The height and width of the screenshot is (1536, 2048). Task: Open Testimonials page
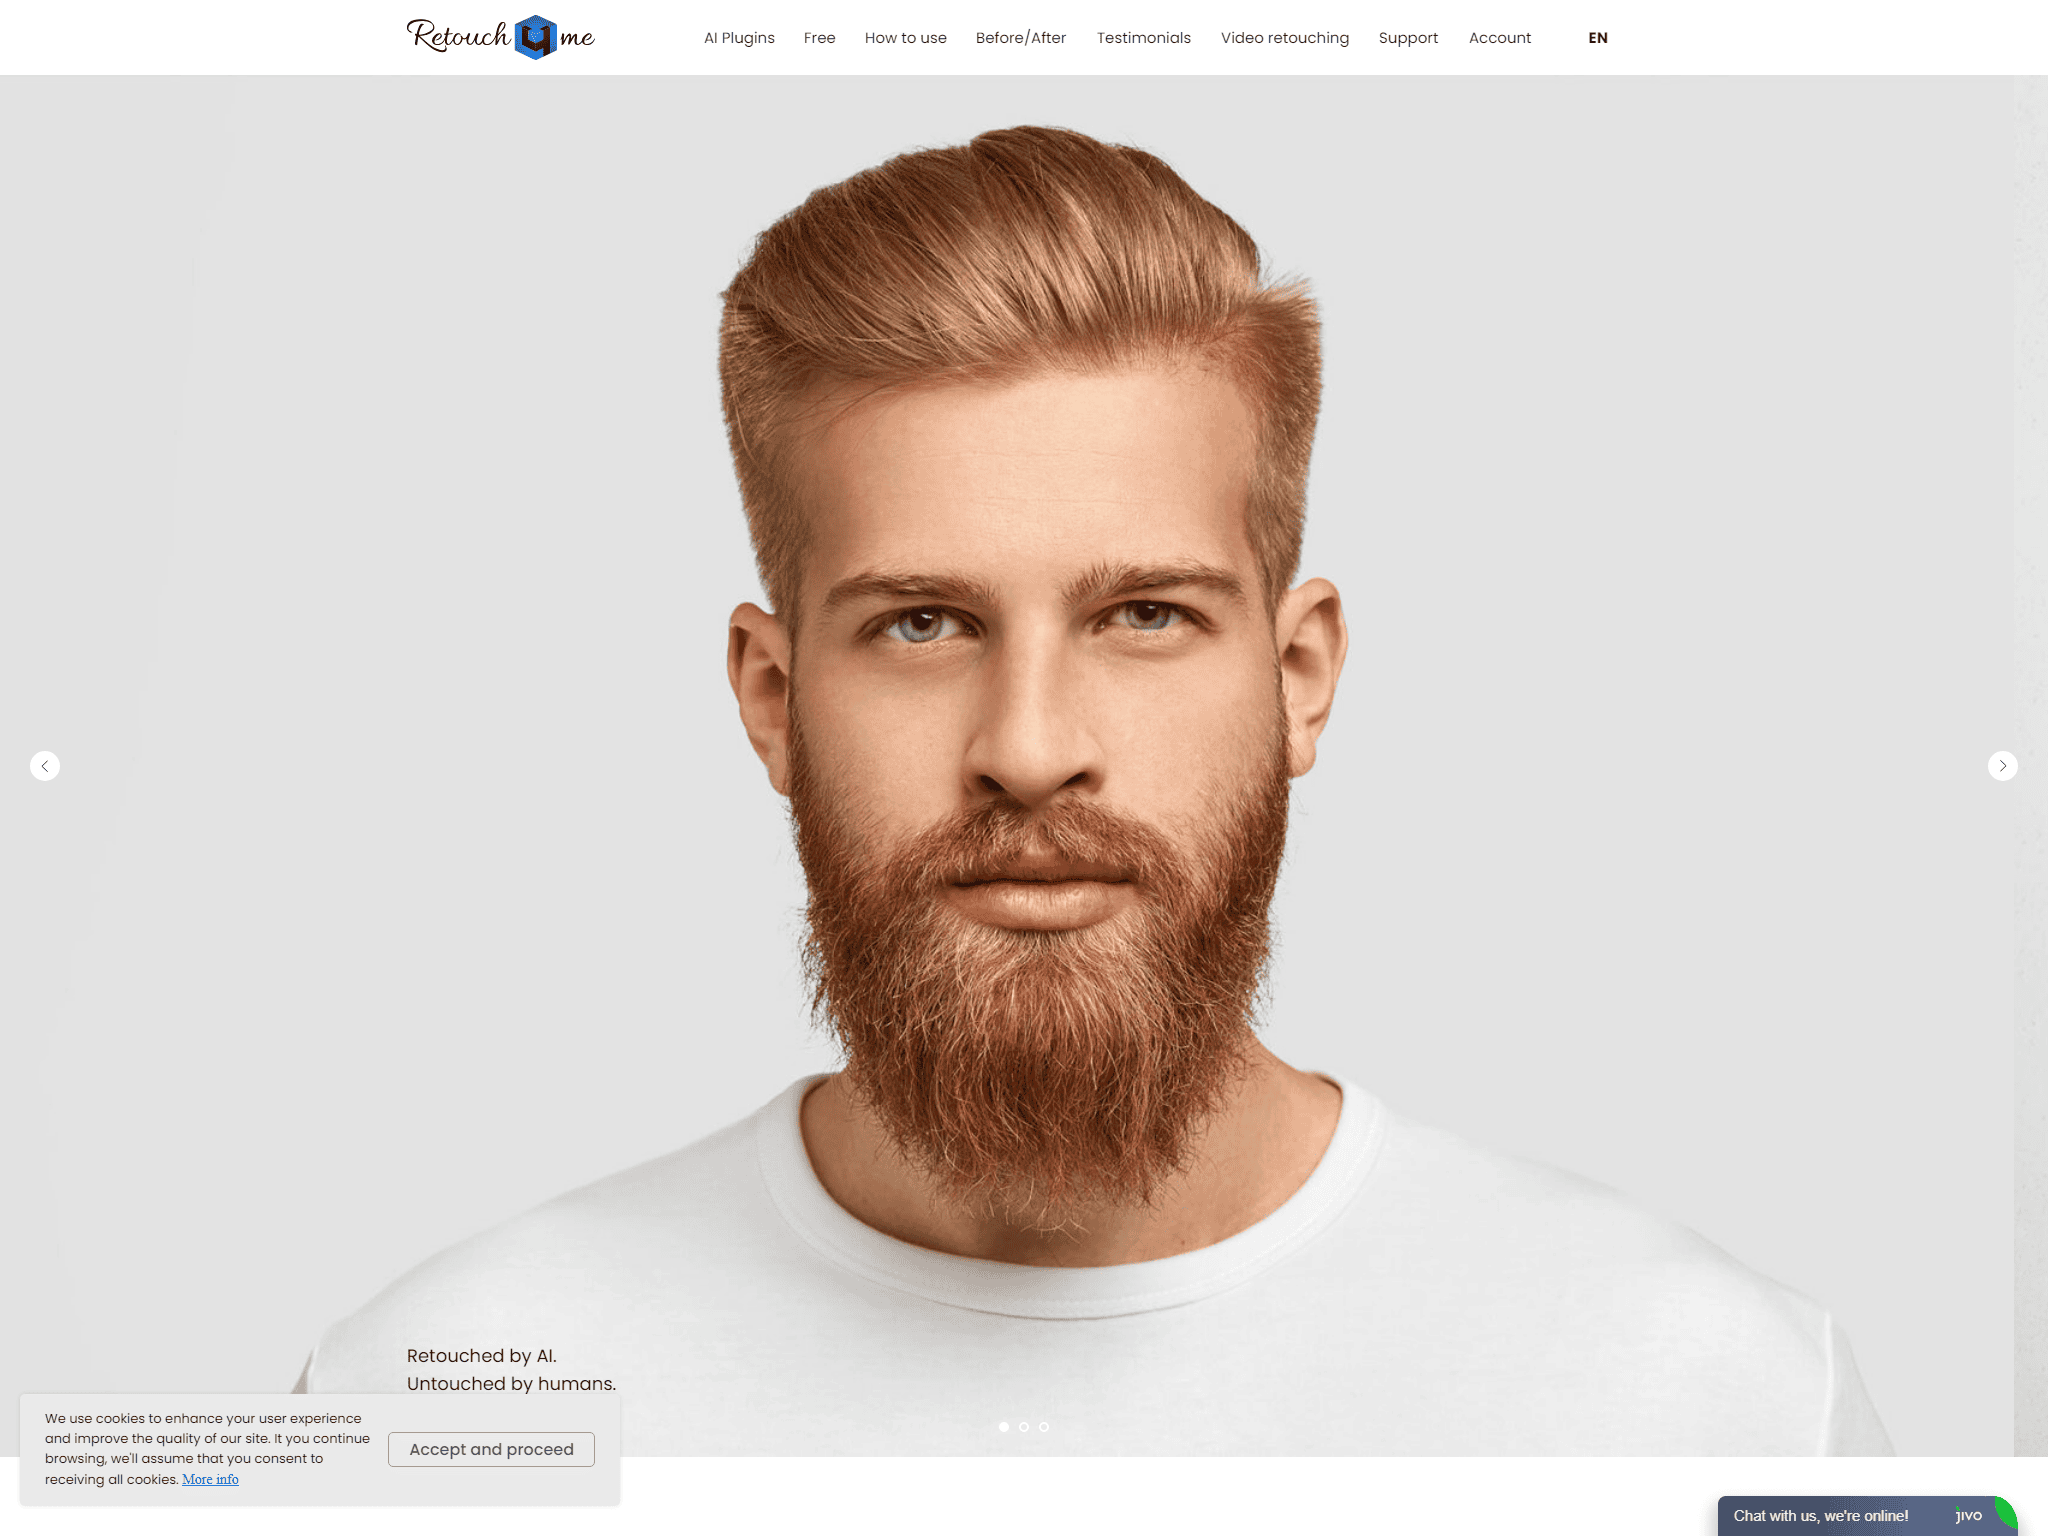(1144, 38)
